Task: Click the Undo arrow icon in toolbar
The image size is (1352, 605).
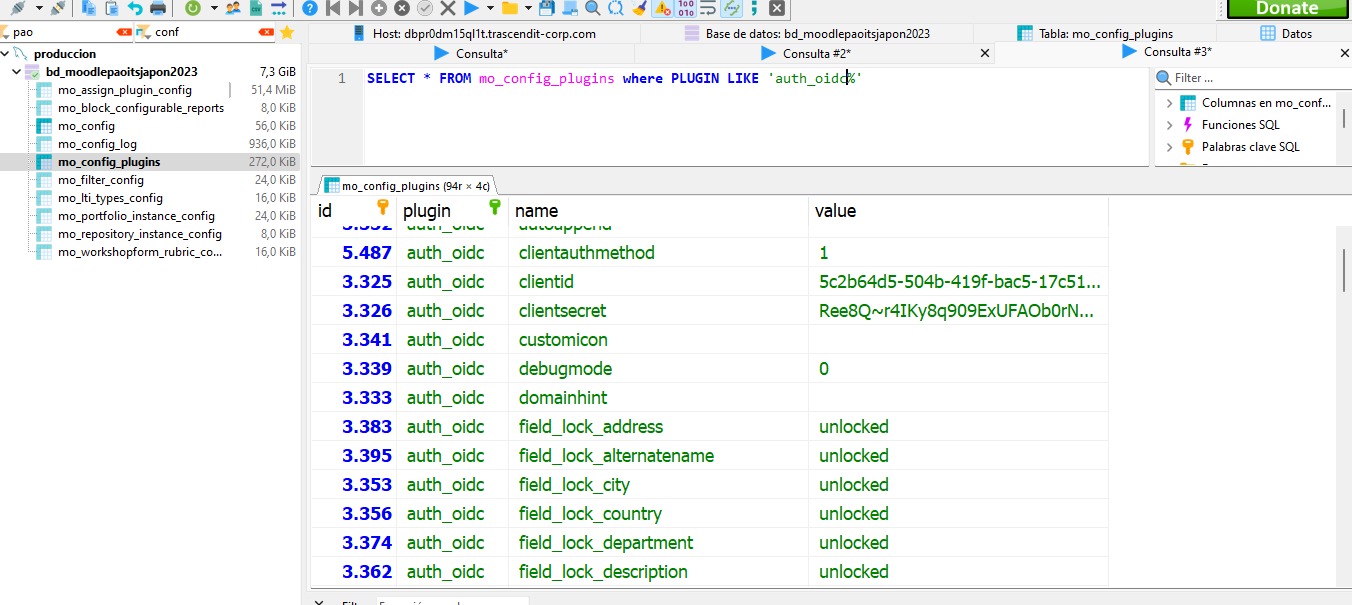Action: (x=135, y=8)
